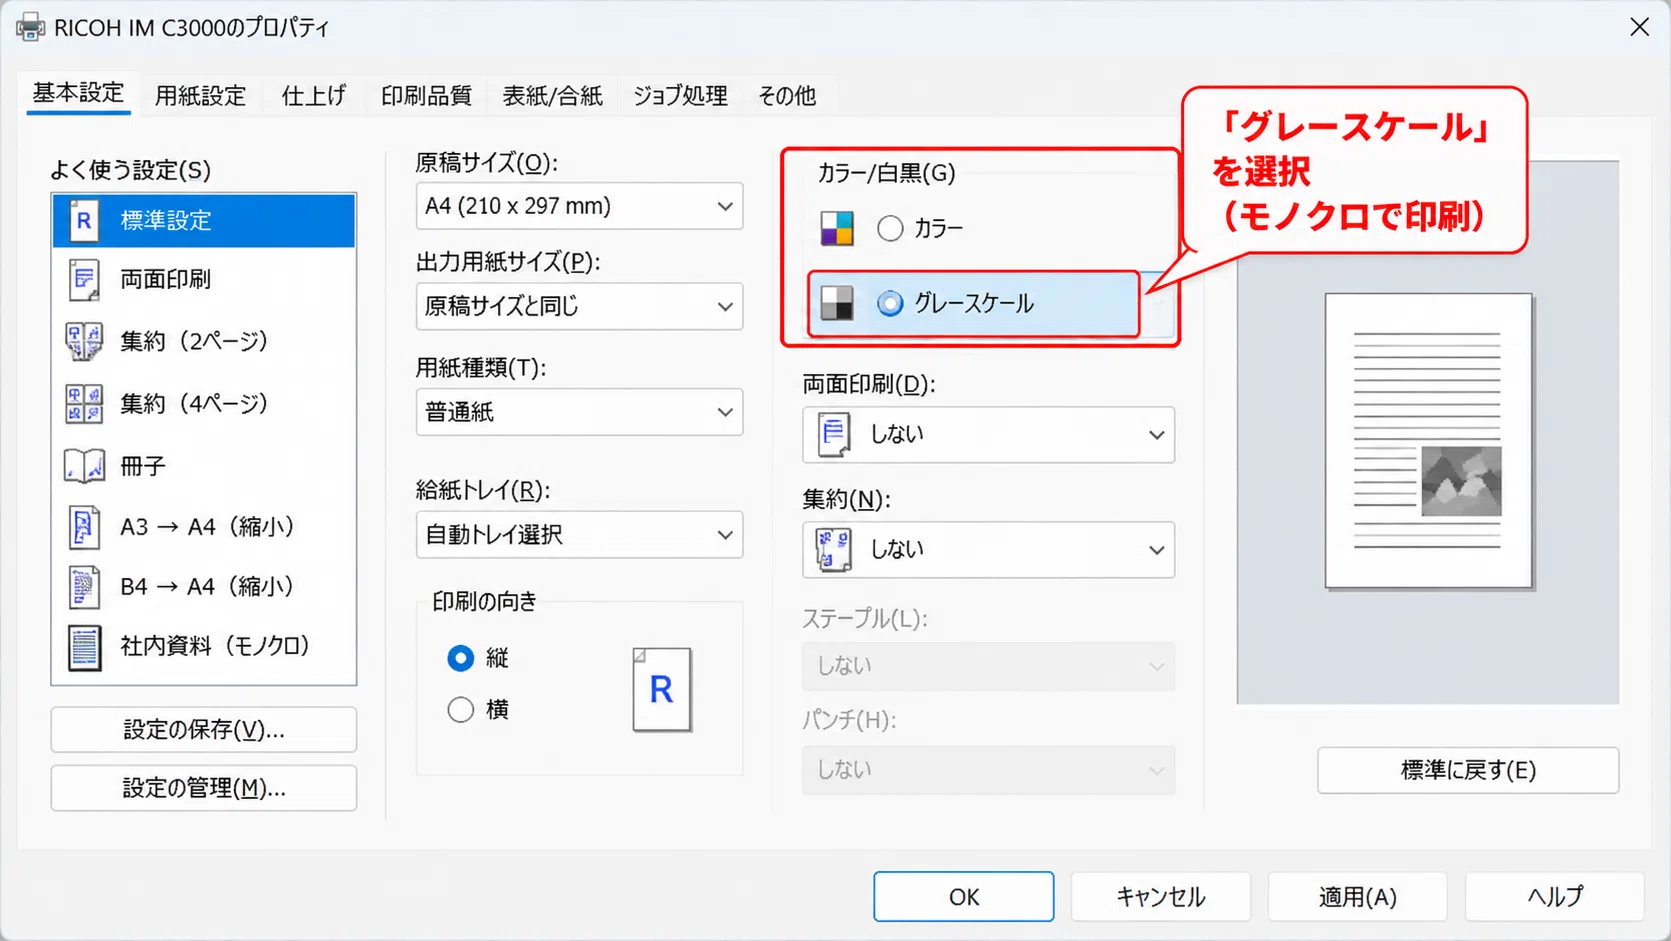
Task: Expand the 集約(N) dropdown
Action: coord(988,550)
